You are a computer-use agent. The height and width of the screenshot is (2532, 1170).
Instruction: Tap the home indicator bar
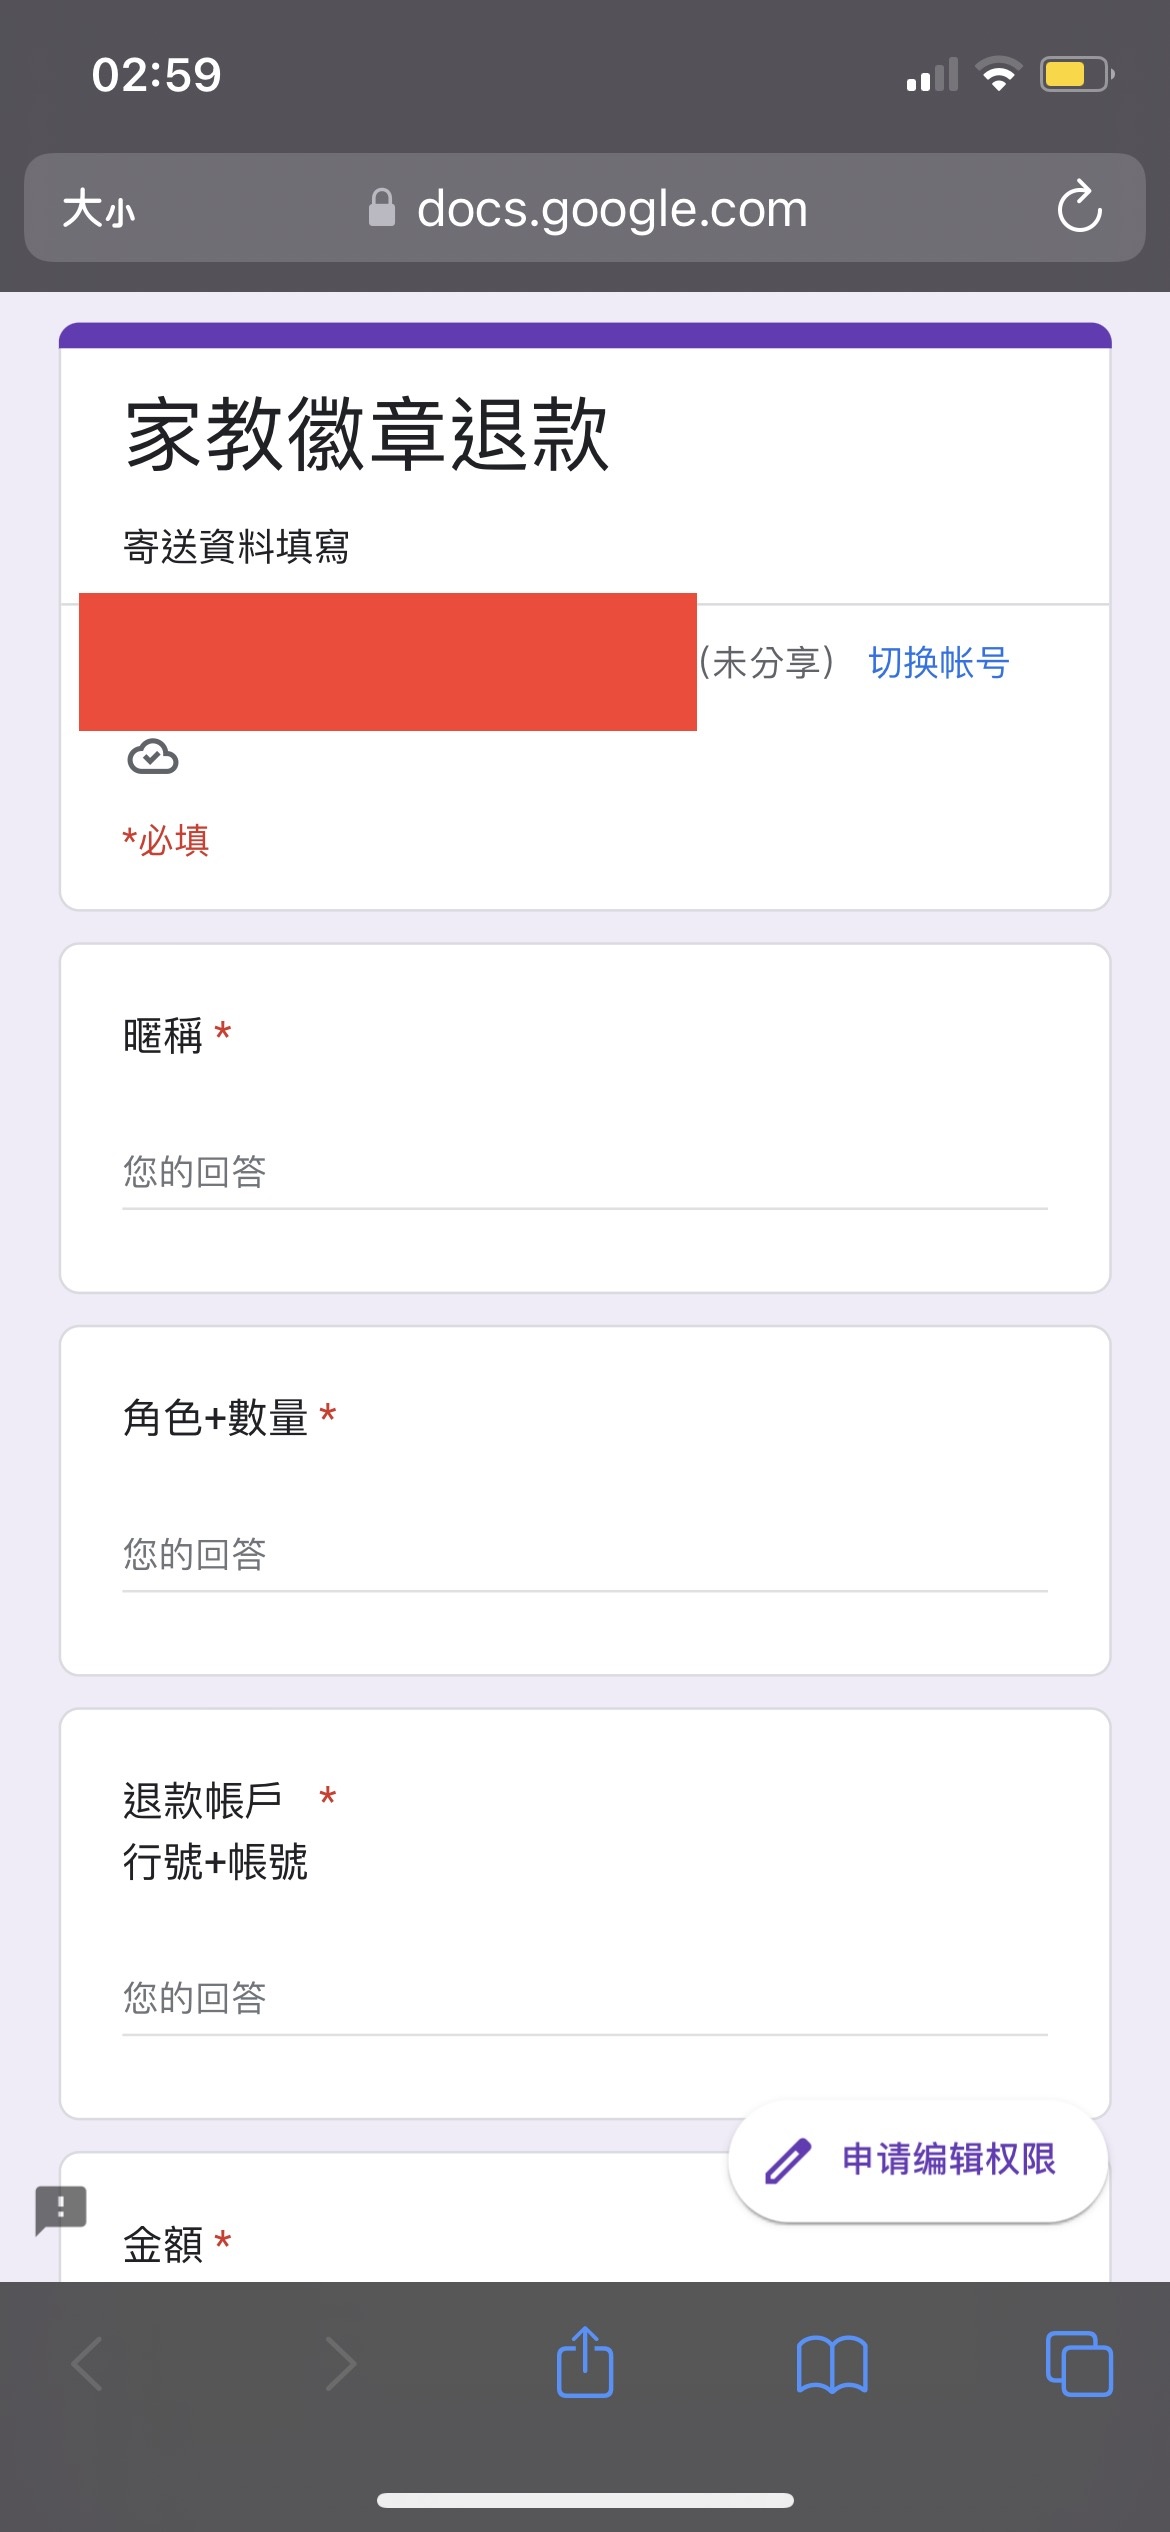(585, 2500)
